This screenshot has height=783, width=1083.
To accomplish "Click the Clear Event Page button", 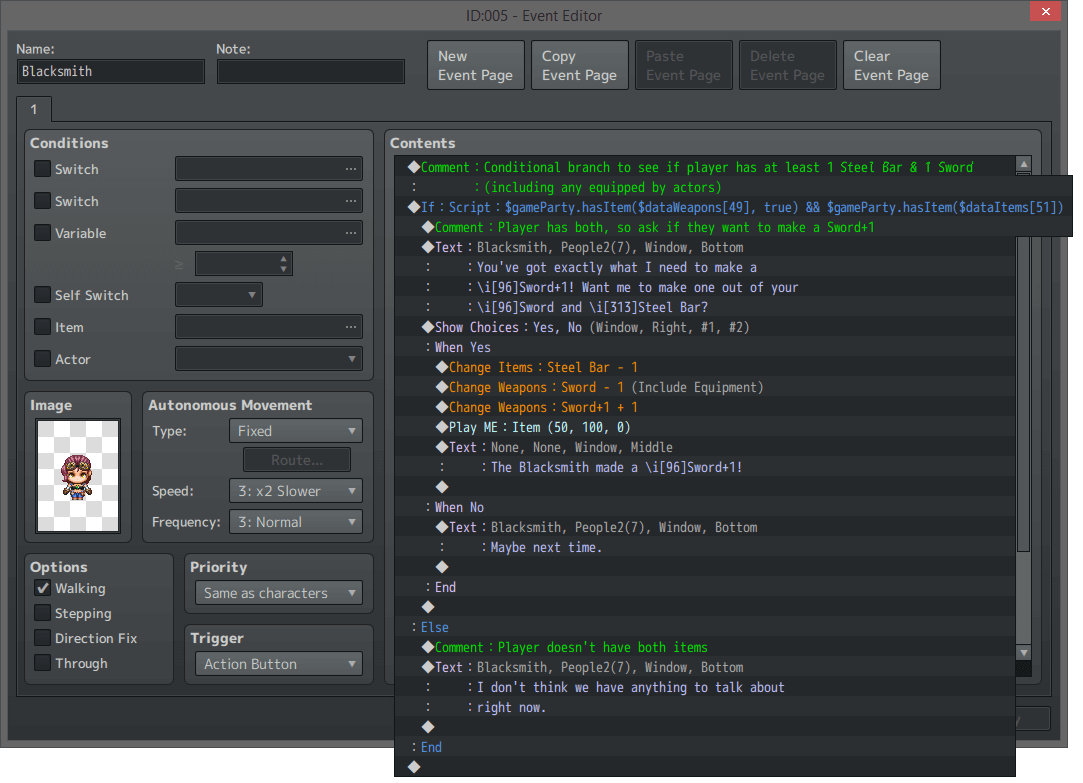I will [891, 64].
